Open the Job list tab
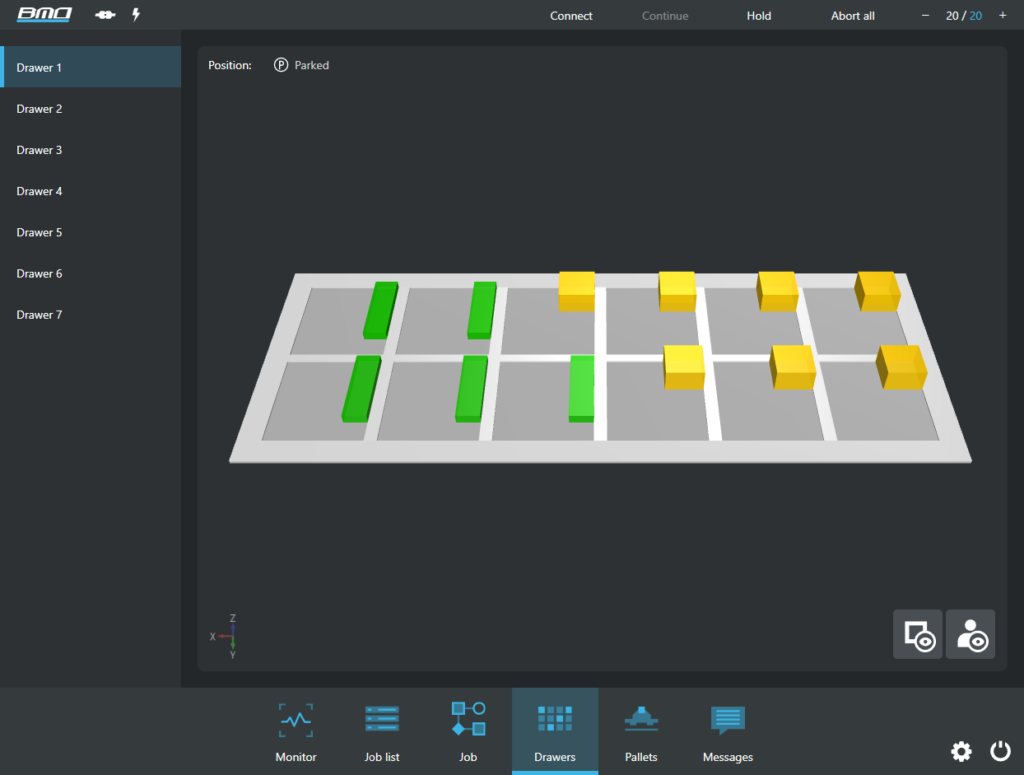This screenshot has height=775, width=1024. [382, 732]
